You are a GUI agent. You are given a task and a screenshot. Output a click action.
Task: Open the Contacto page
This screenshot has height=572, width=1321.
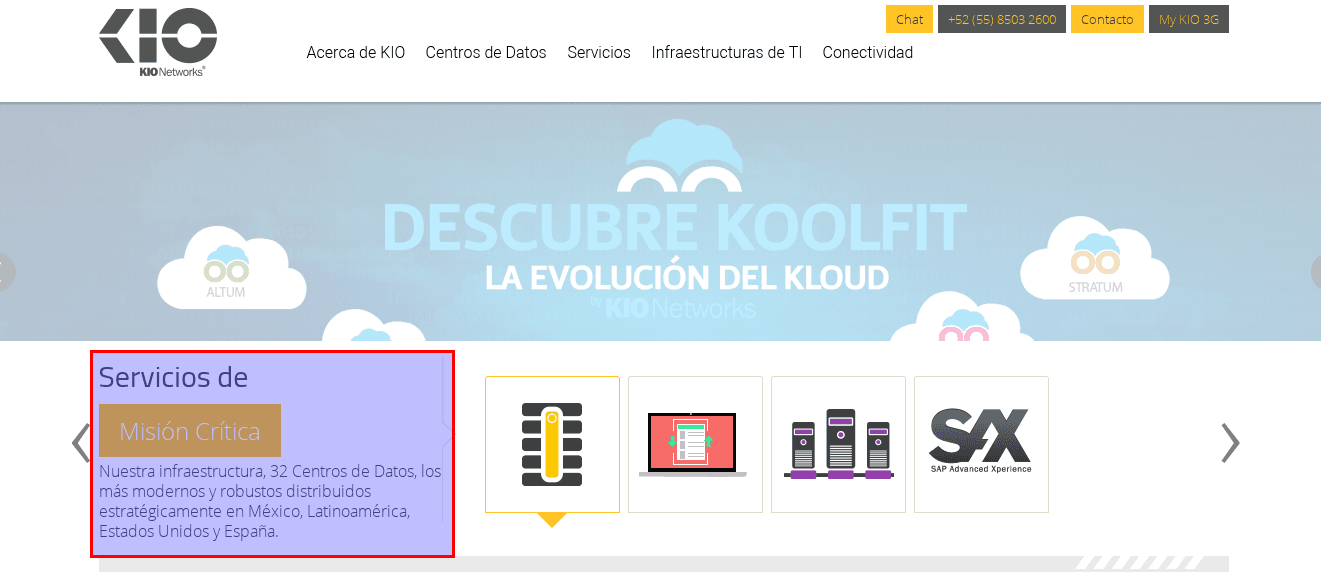coord(1107,19)
